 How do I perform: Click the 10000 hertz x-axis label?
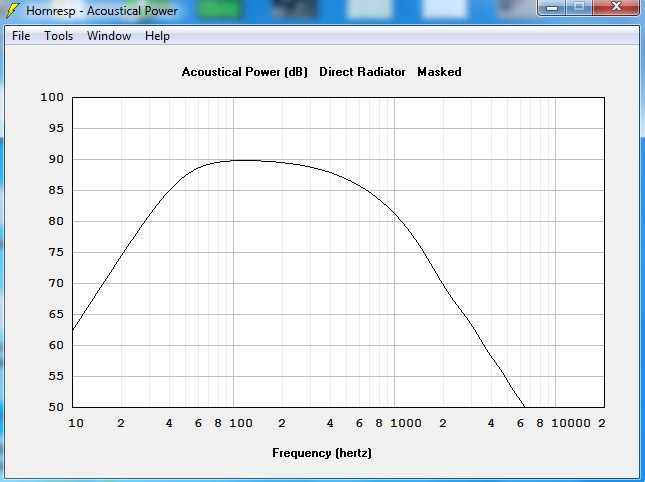tap(571, 423)
